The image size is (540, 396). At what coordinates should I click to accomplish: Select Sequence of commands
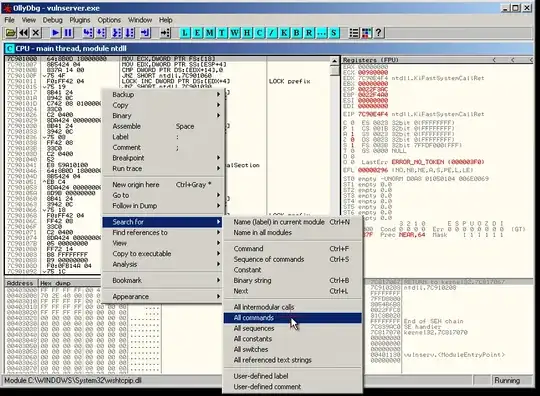point(292,259)
